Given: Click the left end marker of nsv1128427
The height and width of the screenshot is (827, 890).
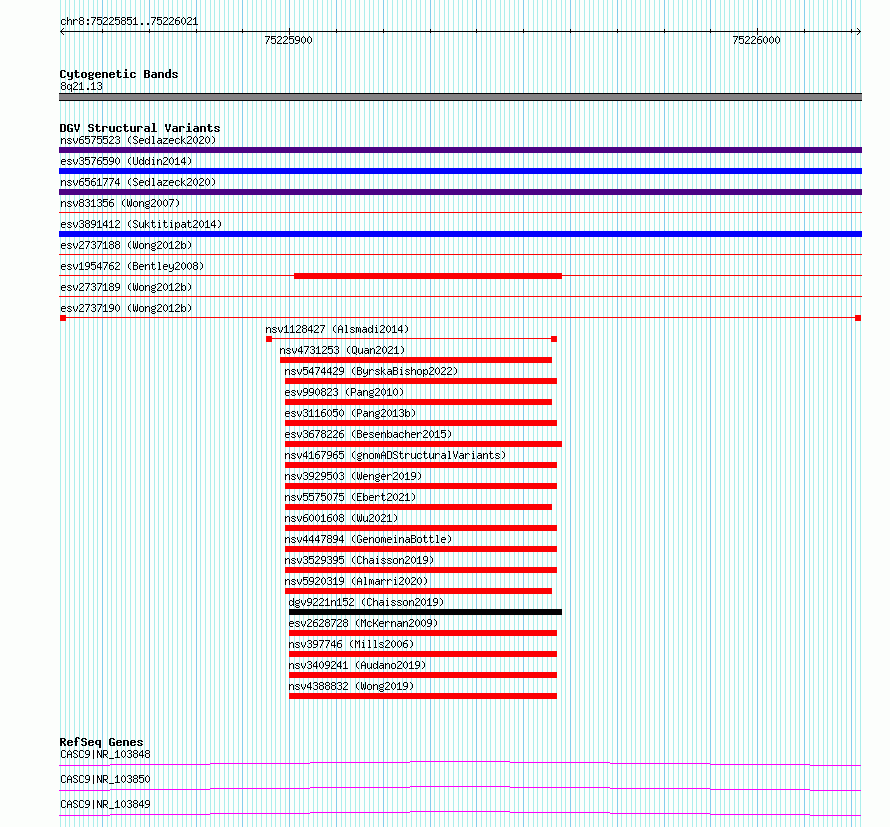Looking at the screenshot, I should (269, 339).
